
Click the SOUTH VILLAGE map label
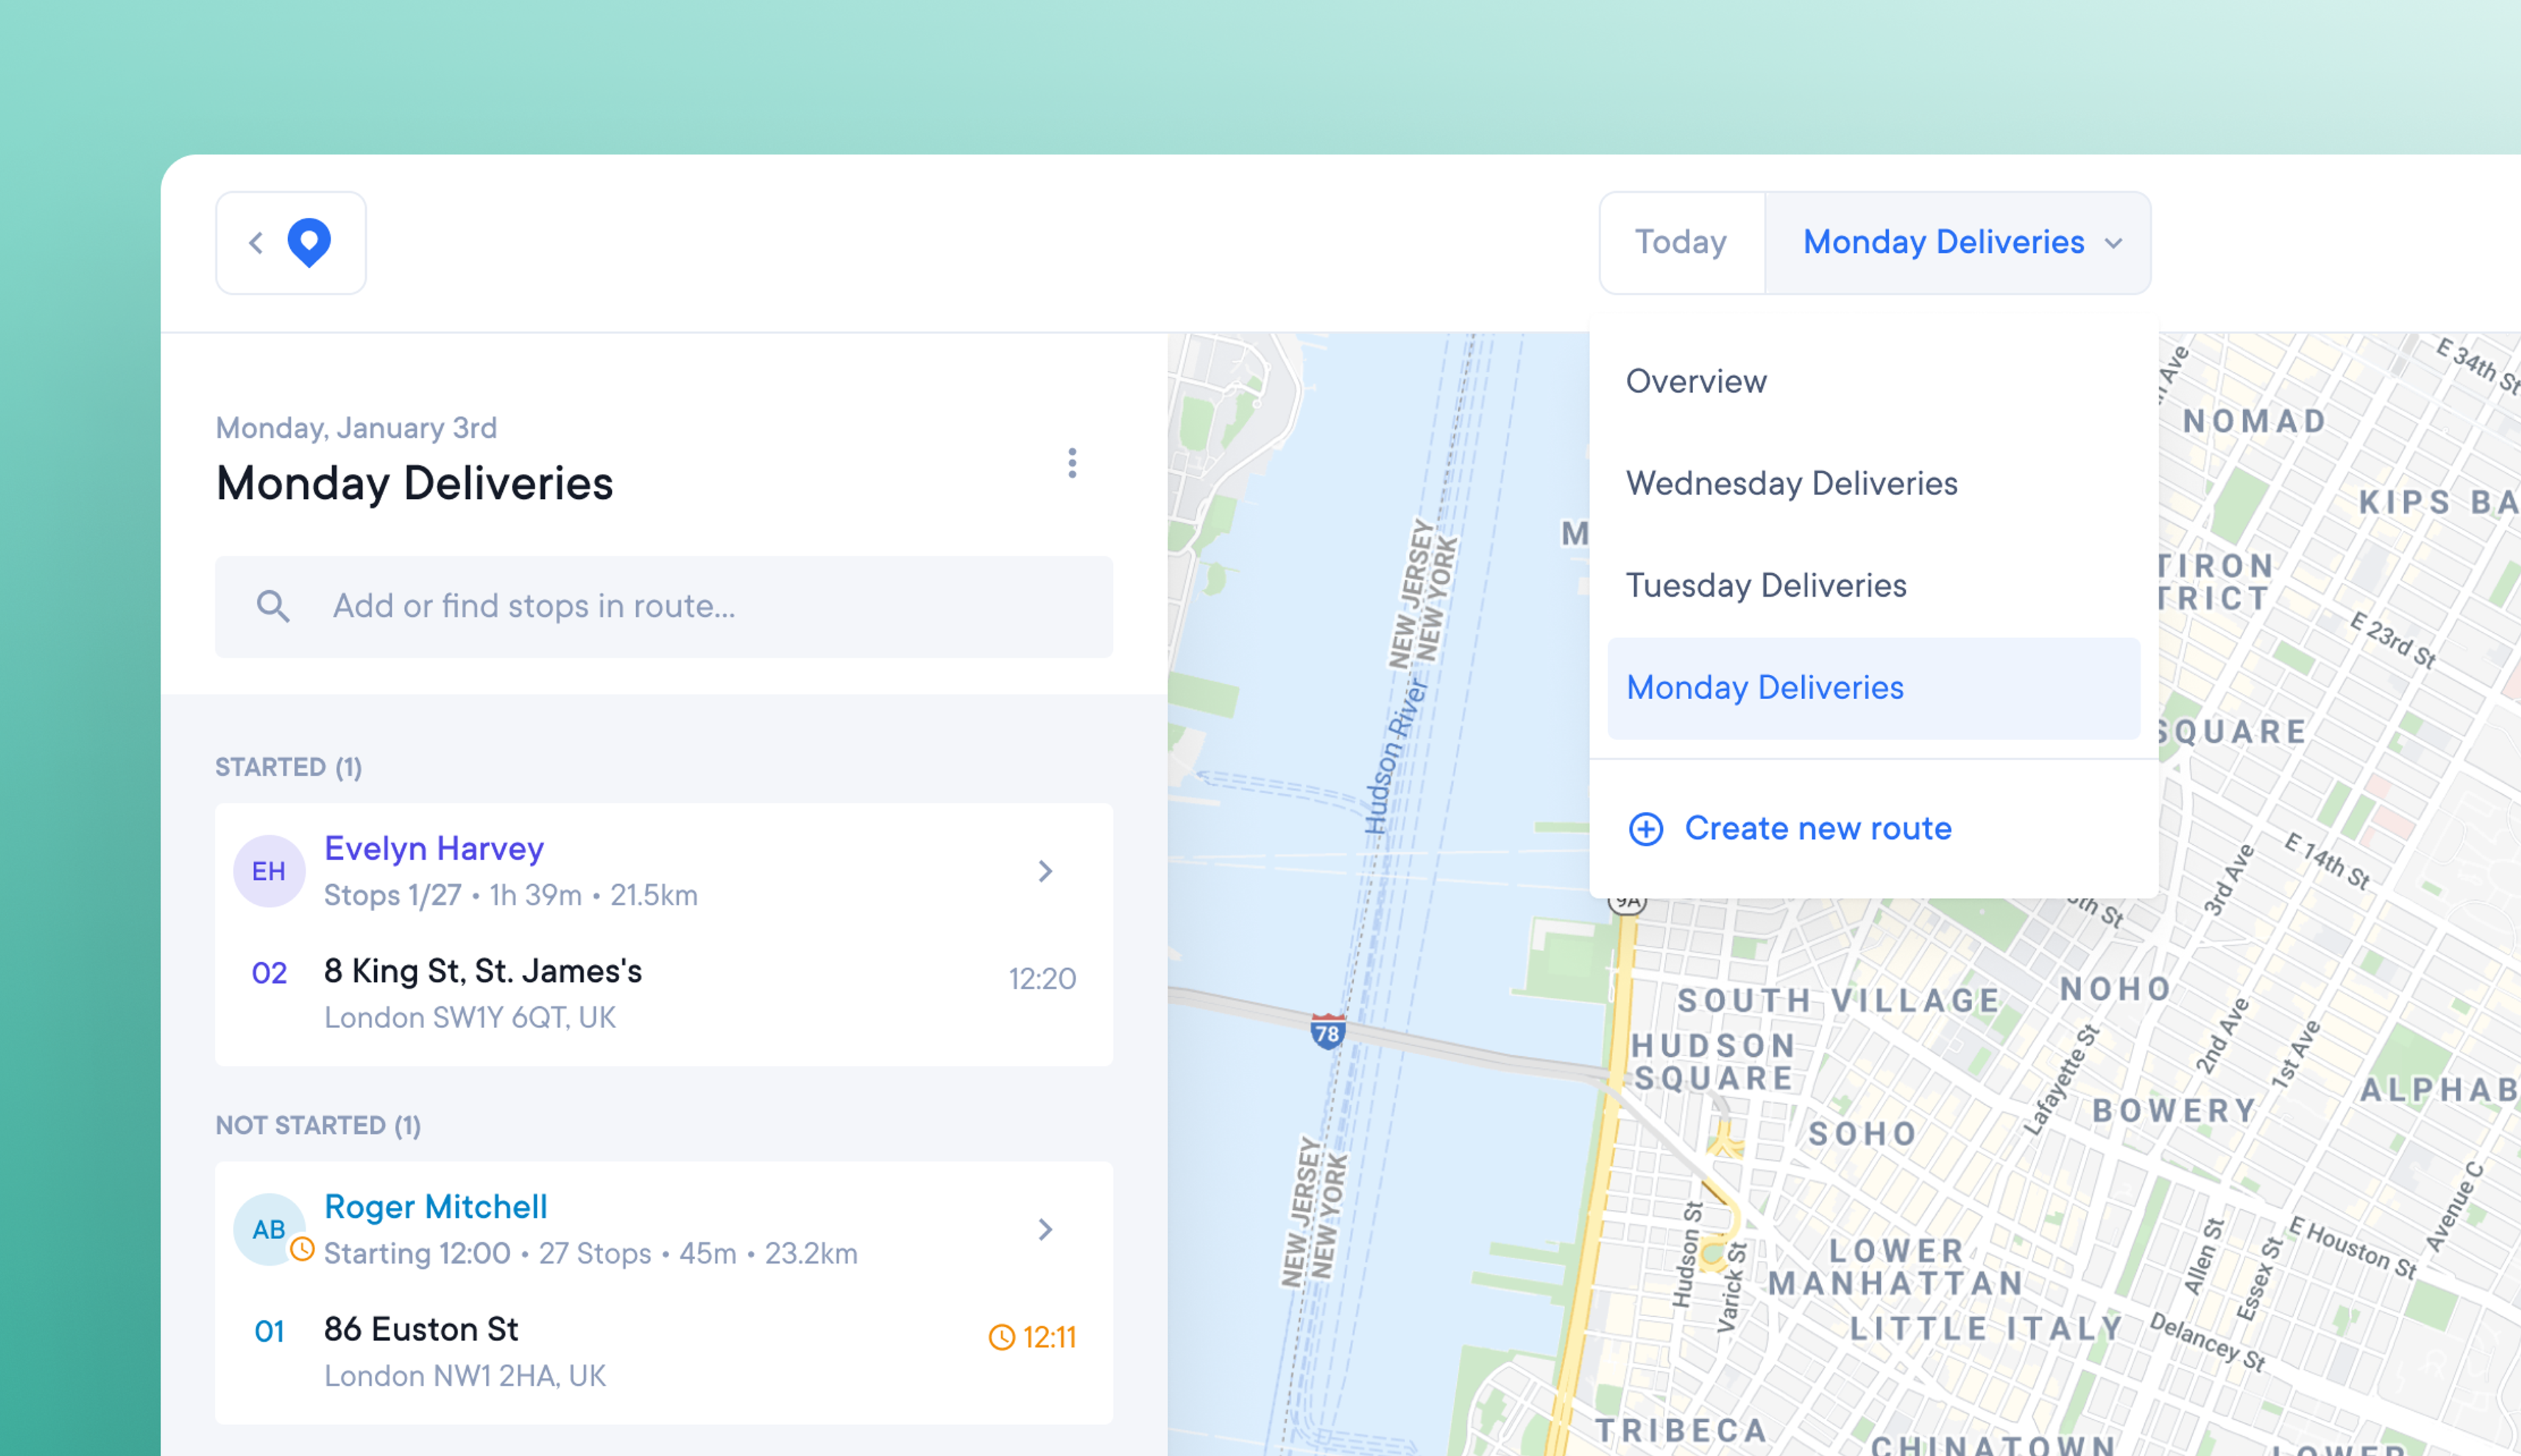[1839, 1000]
